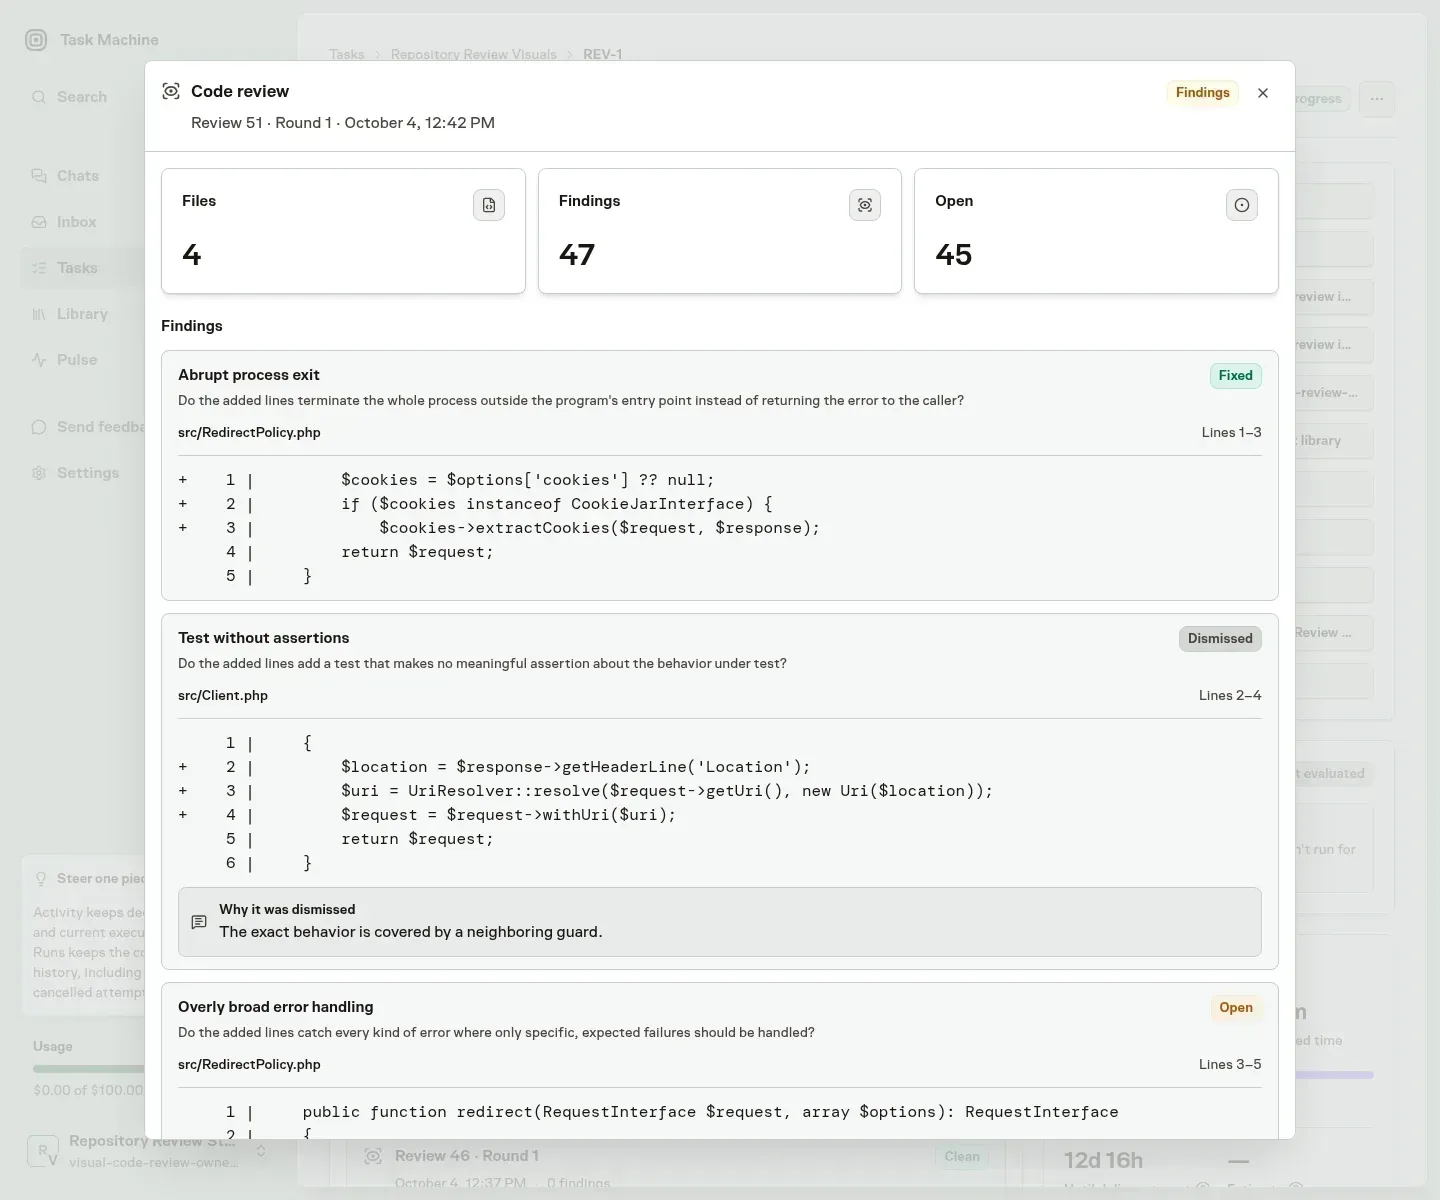Click the Review 46 scan icon in background list
The height and width of the screenshot is (1200, 1440).
[x=373, y=1156]
